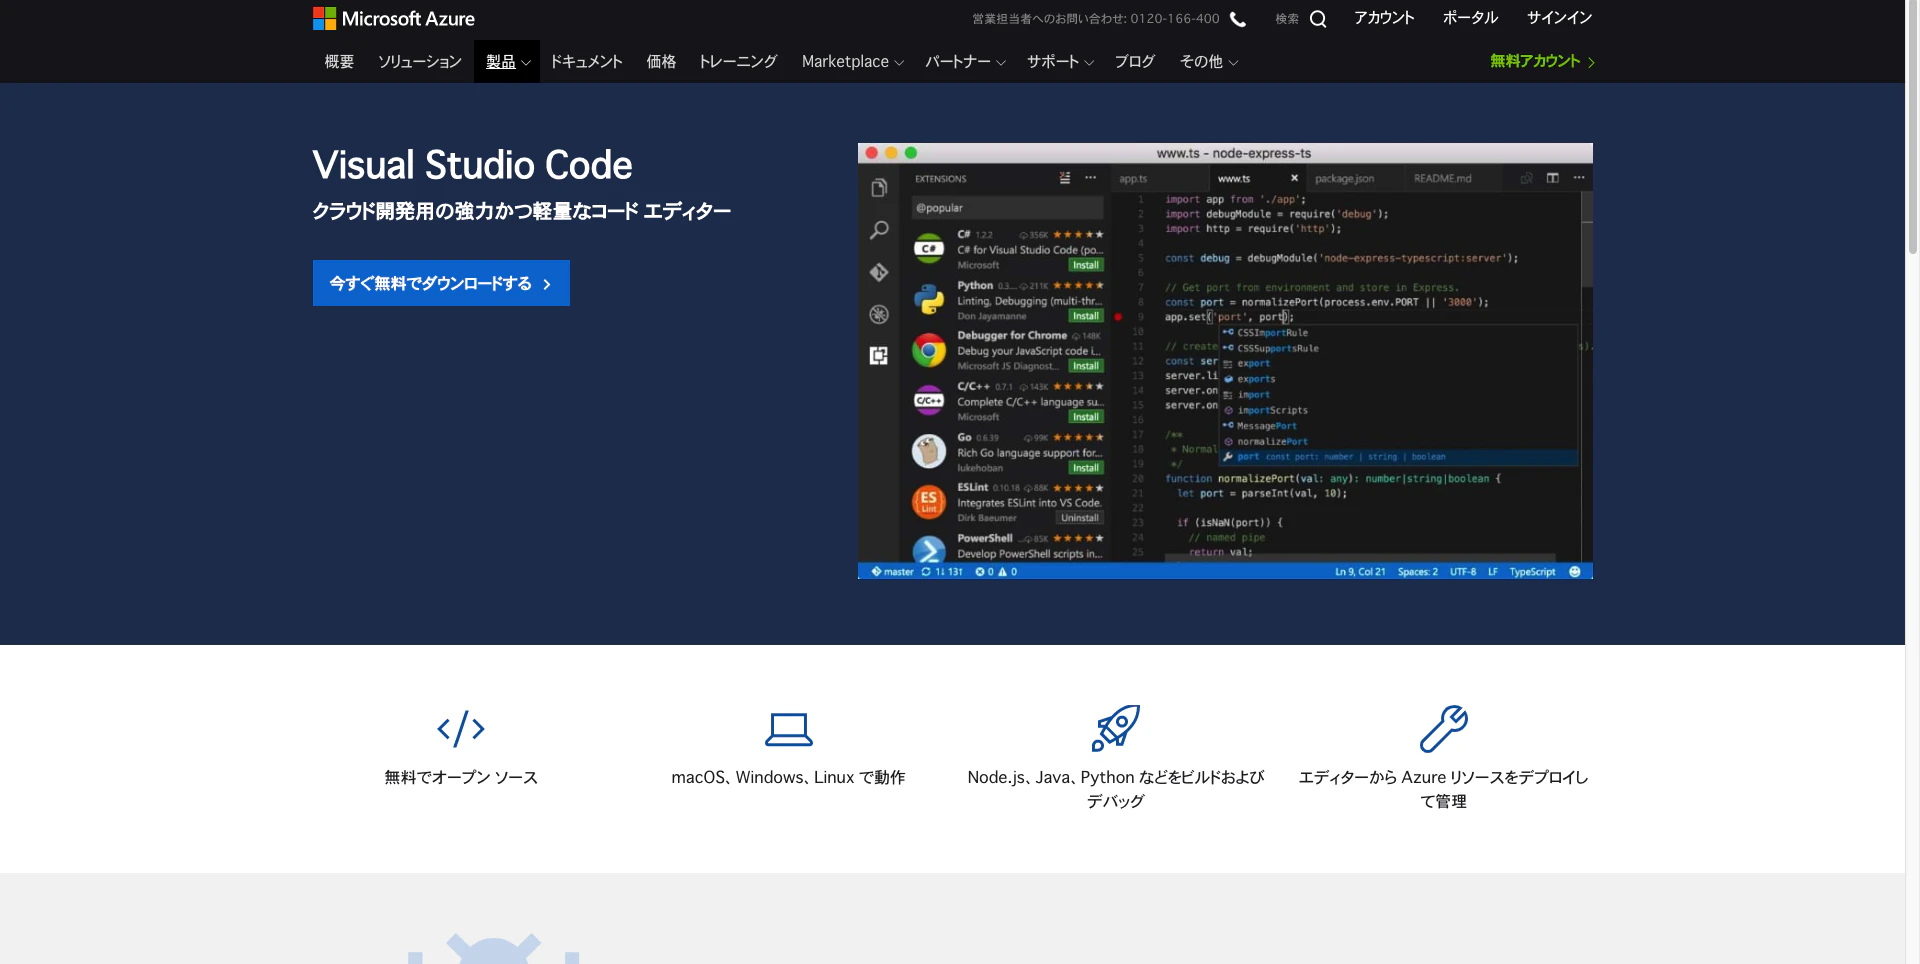
Task: Open the ドキュメント nav item
Action: (x=586, y=62)
